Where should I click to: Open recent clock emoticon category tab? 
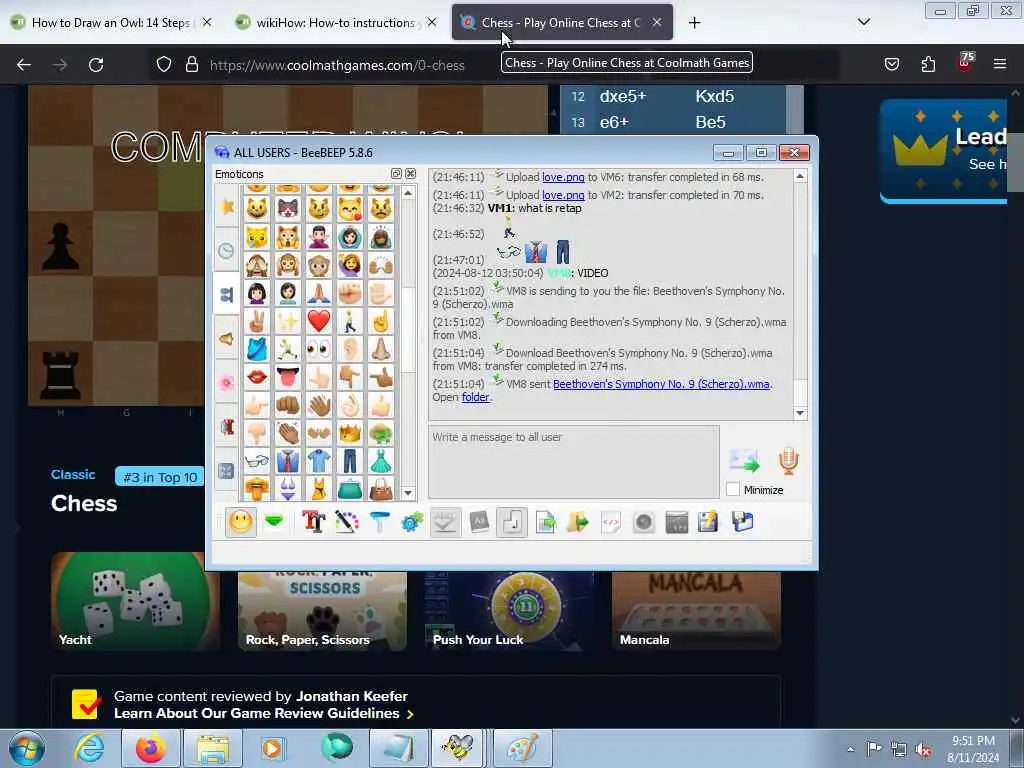tap(227, 250)
